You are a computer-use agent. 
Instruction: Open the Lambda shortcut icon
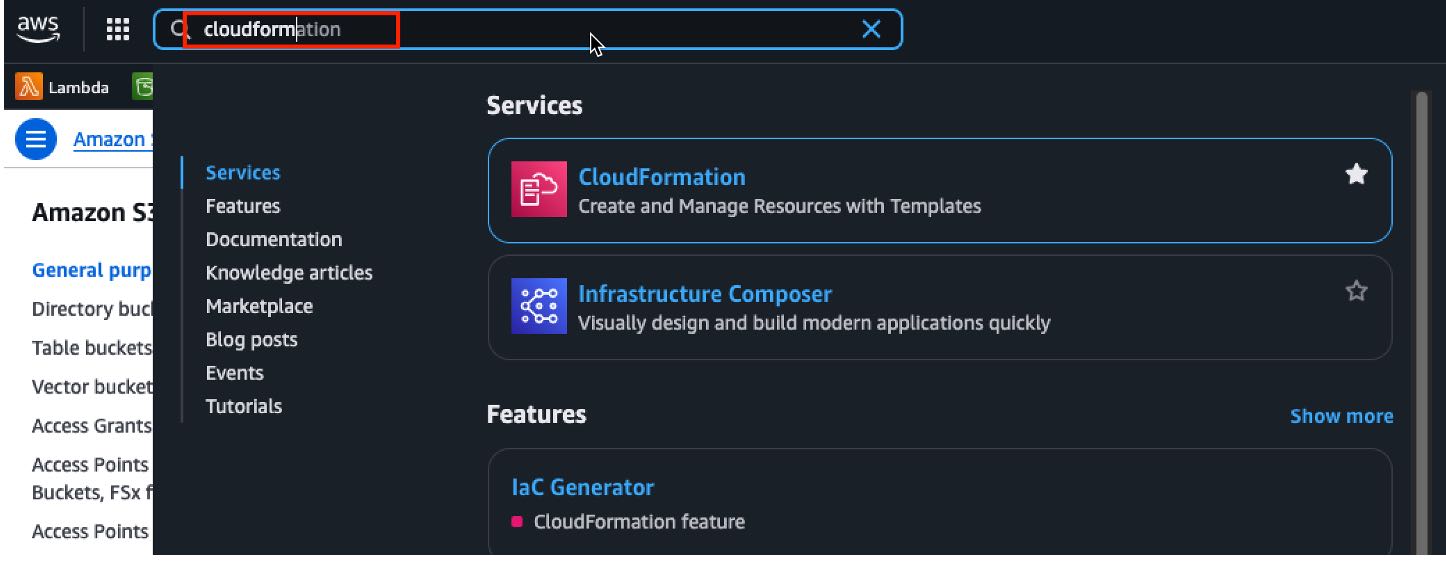29,87
